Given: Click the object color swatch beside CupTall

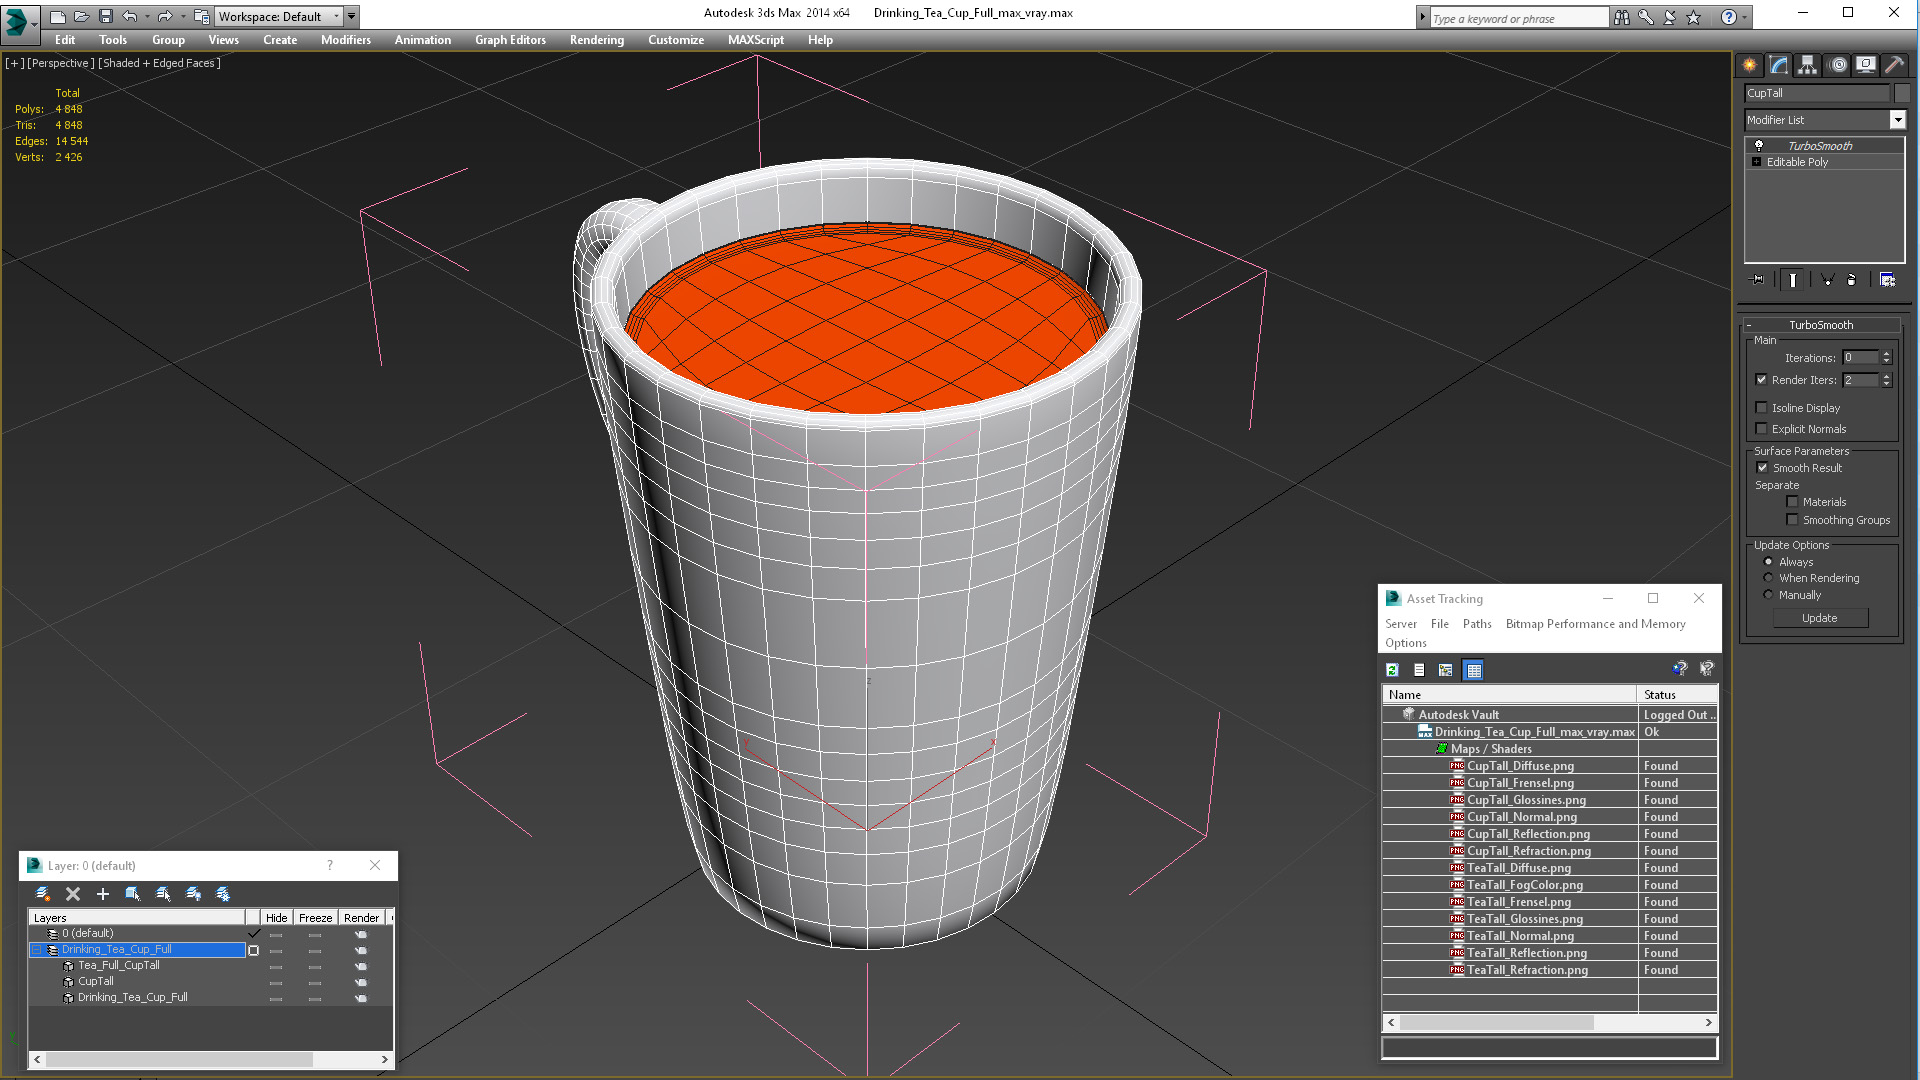Looking at the screenshot, I should (x=1902, y=93).
